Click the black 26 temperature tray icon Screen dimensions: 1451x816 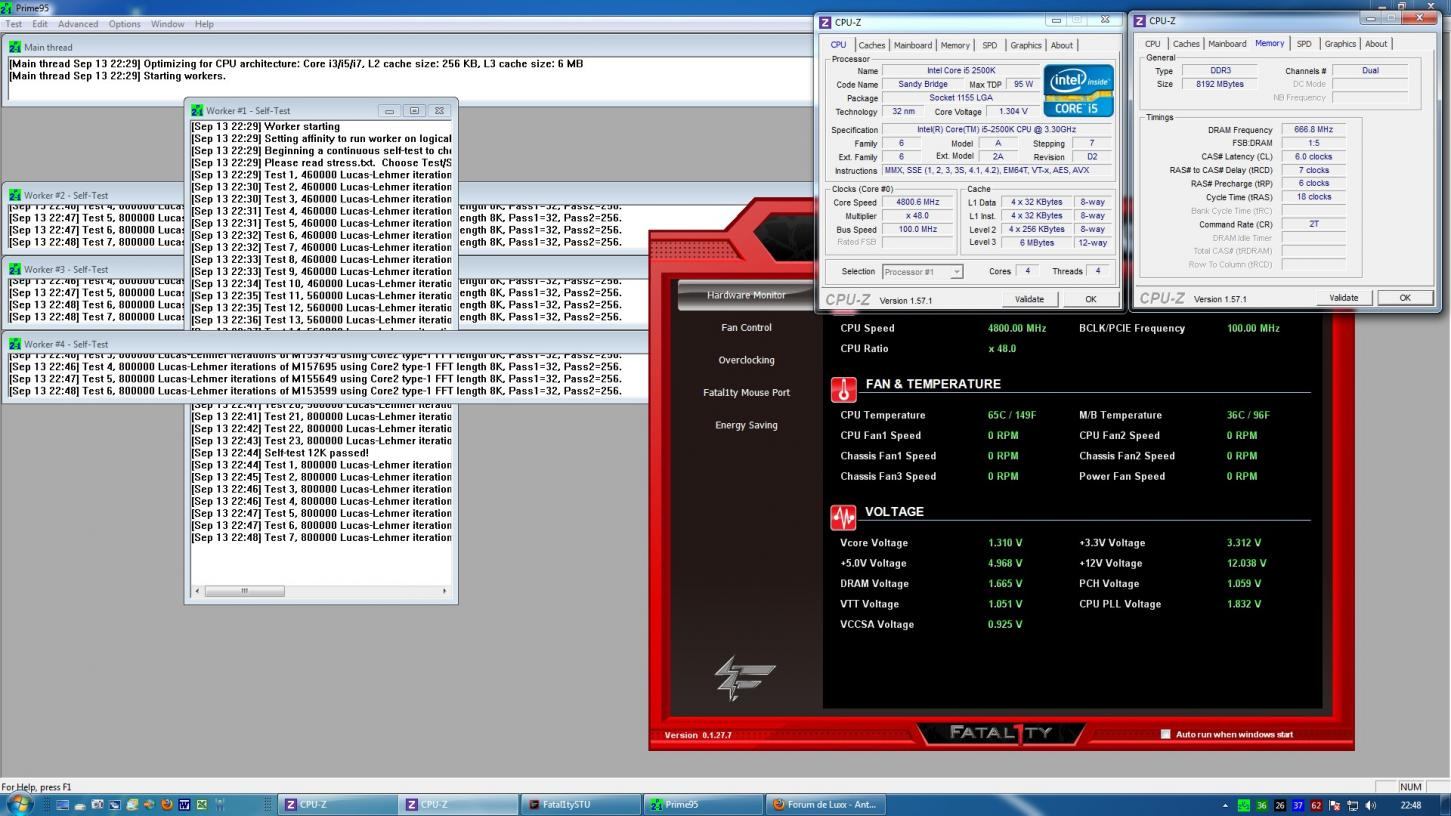1280,805
